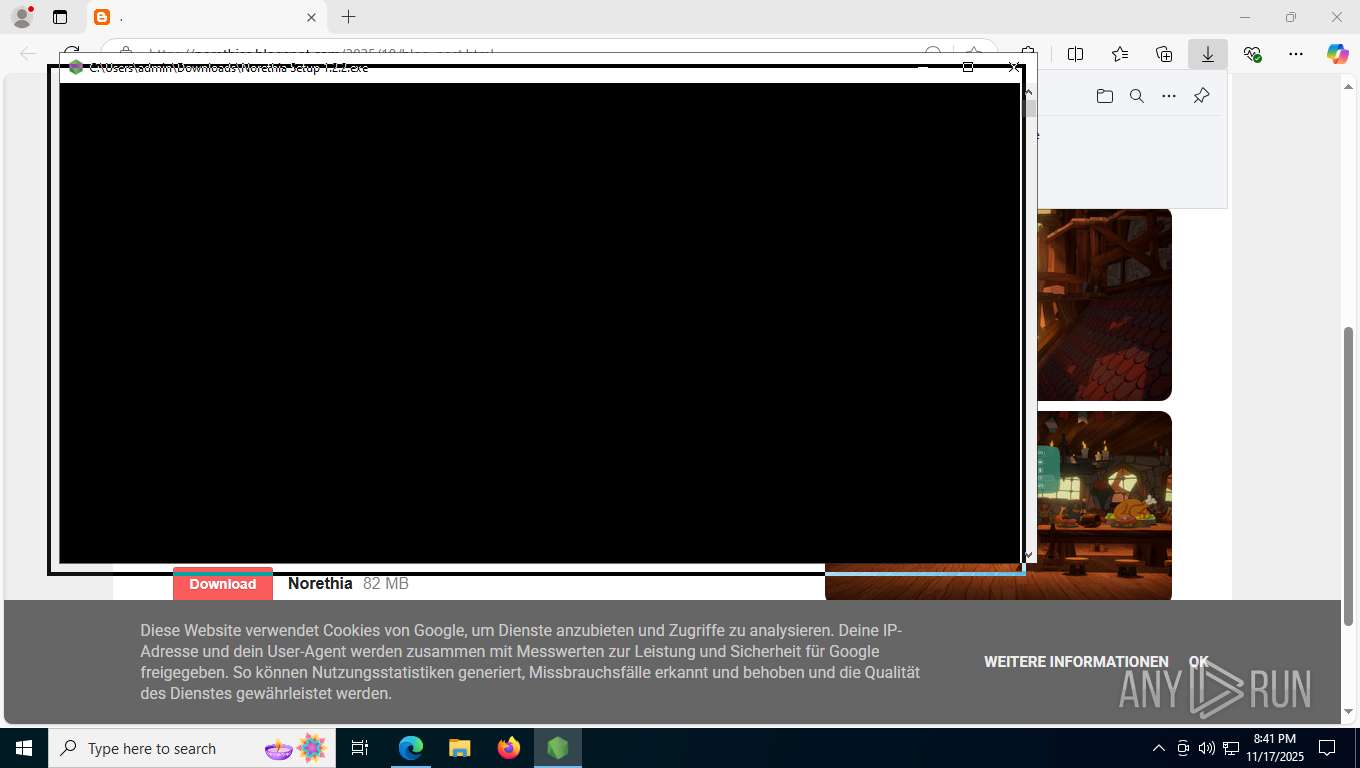Toggle Edge split screen view
This screenshot has height=768, width=1360.
point(1076,54)
